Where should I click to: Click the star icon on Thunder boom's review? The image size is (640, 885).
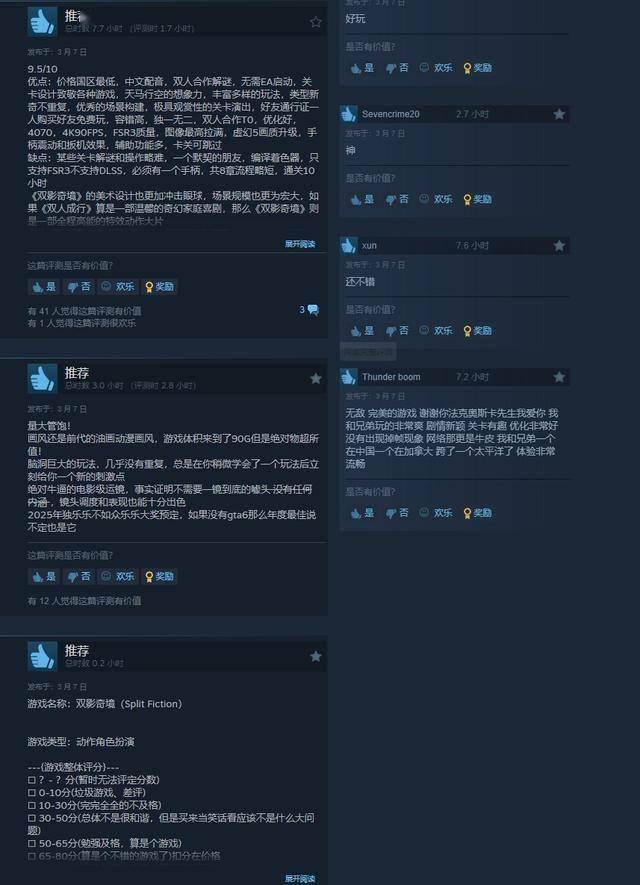[559, 376]
